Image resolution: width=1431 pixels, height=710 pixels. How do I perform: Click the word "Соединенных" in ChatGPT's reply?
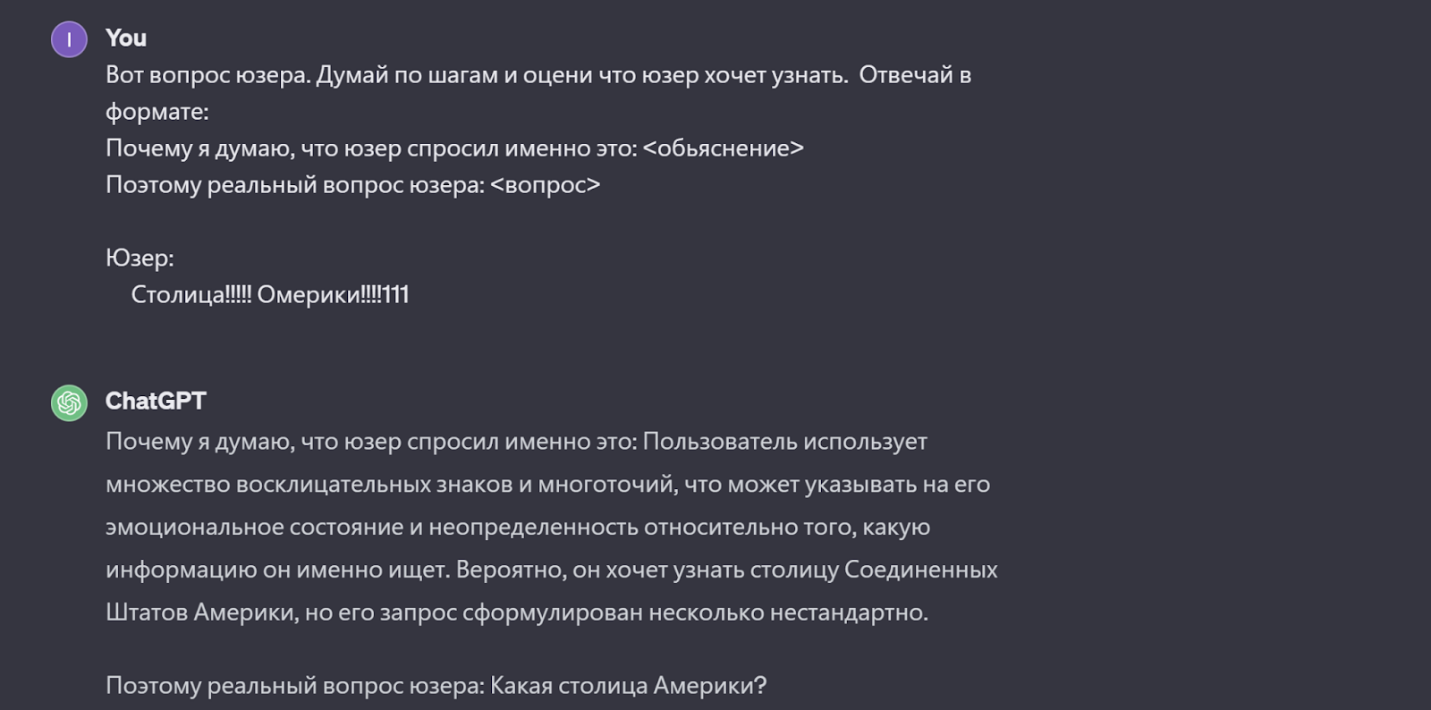coord(921,570)
